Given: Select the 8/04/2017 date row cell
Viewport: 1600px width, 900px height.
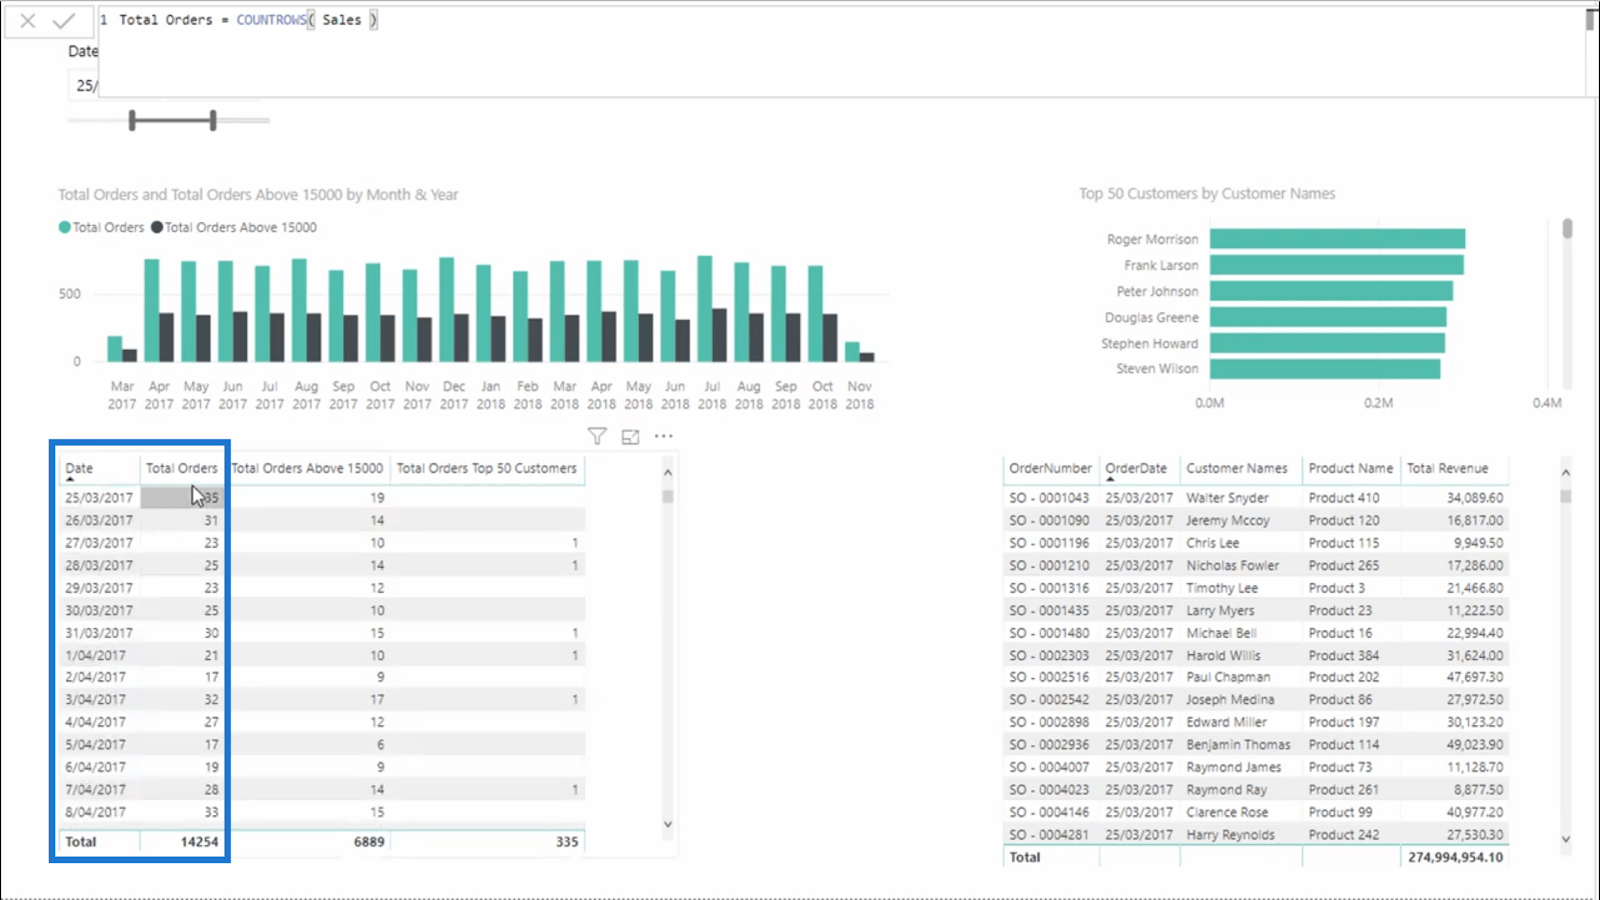Looking at the screenshot, I should pos(96,812).
